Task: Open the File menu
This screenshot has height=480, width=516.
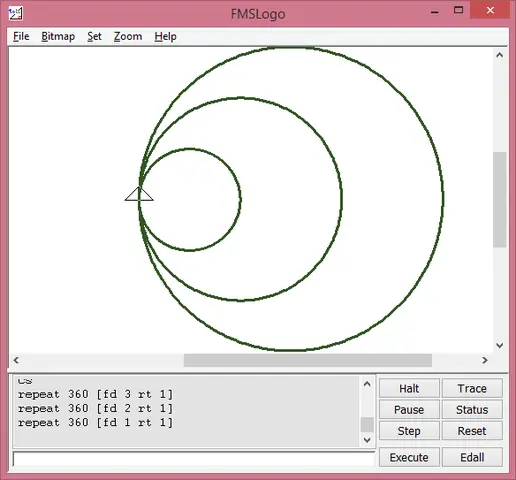Action: click(x=21, y=36)
